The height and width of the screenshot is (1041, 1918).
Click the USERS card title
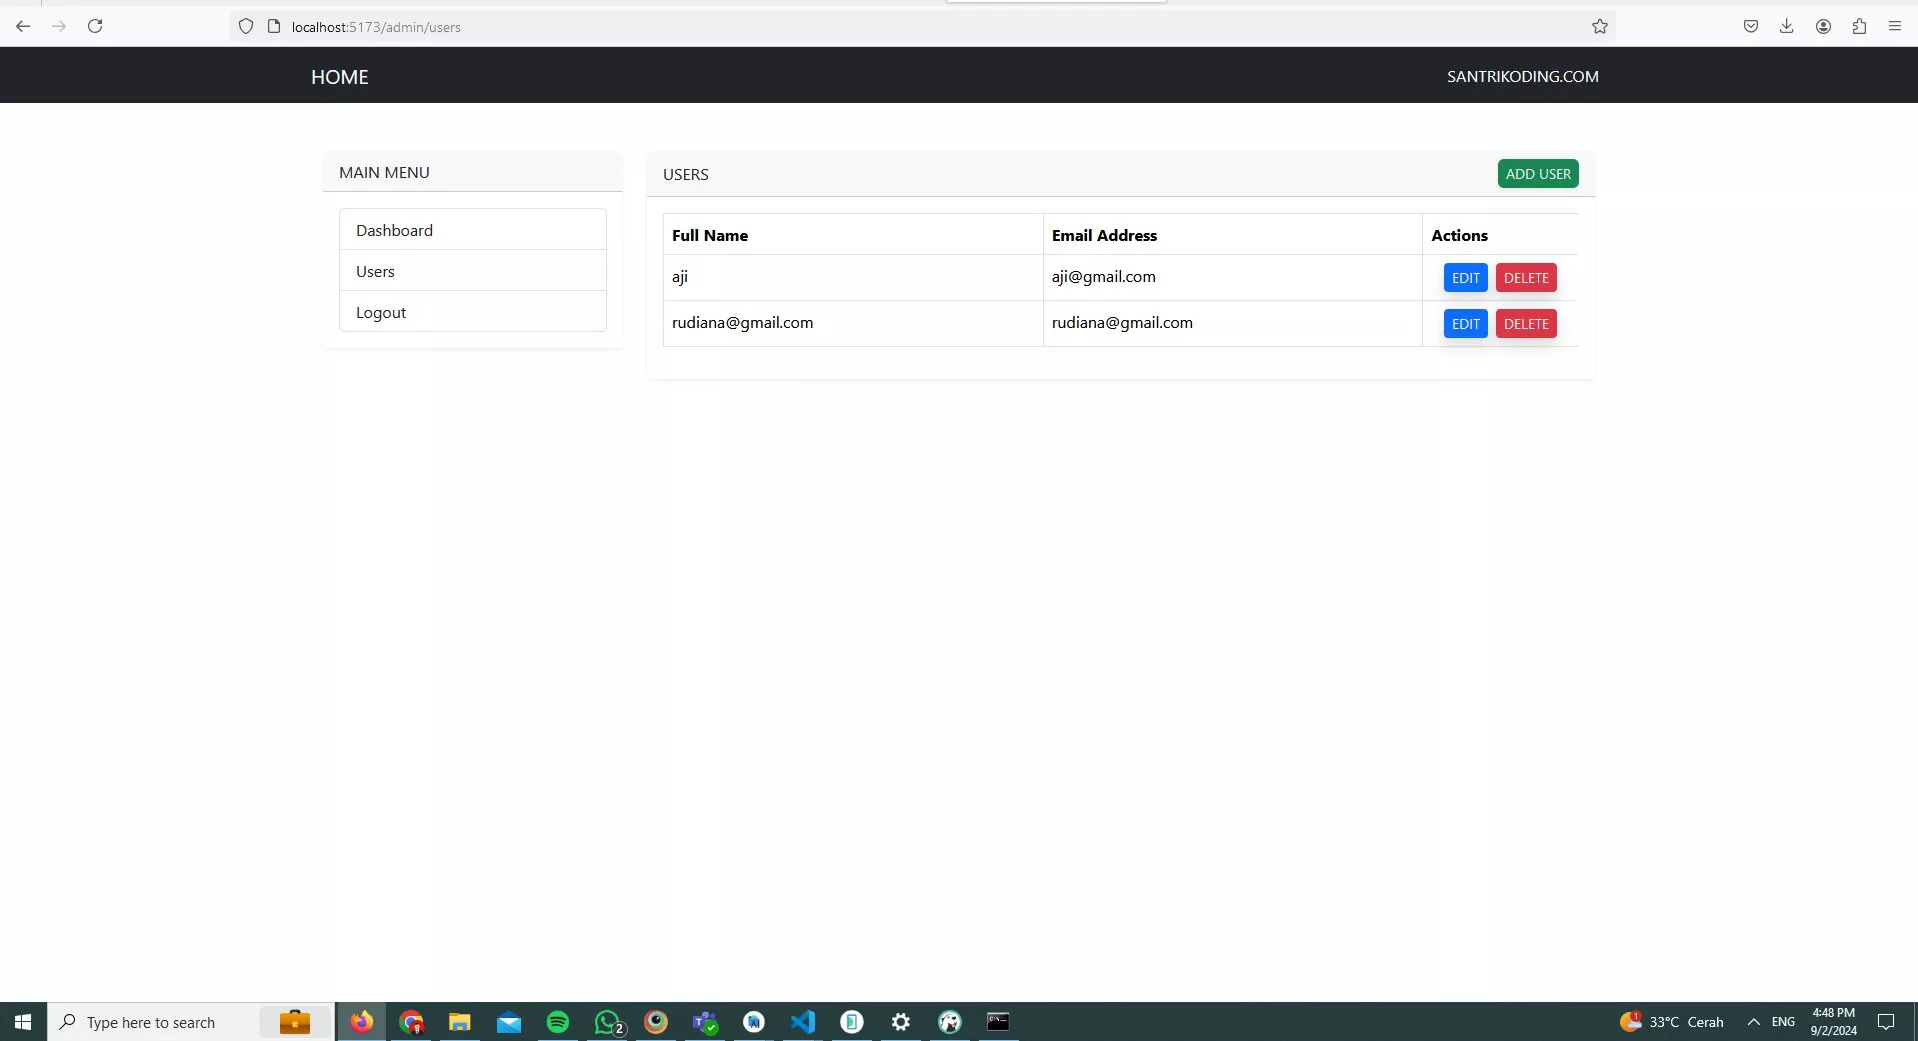point(685,174)
